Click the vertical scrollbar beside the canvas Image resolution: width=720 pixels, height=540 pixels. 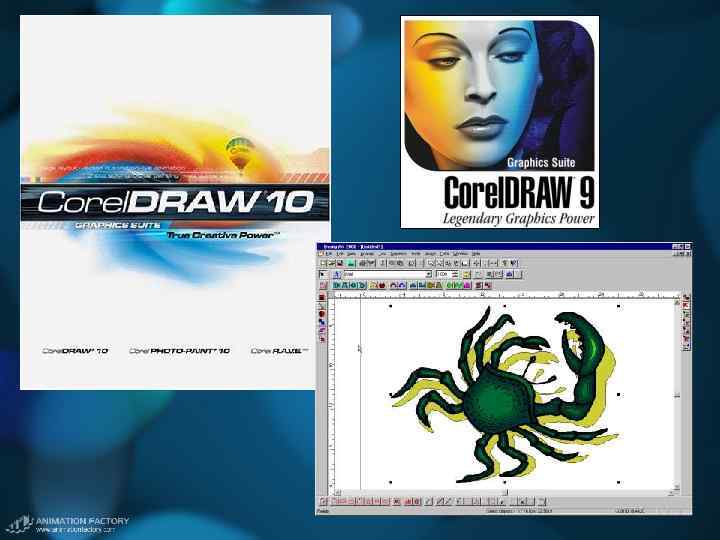[677, 395]
